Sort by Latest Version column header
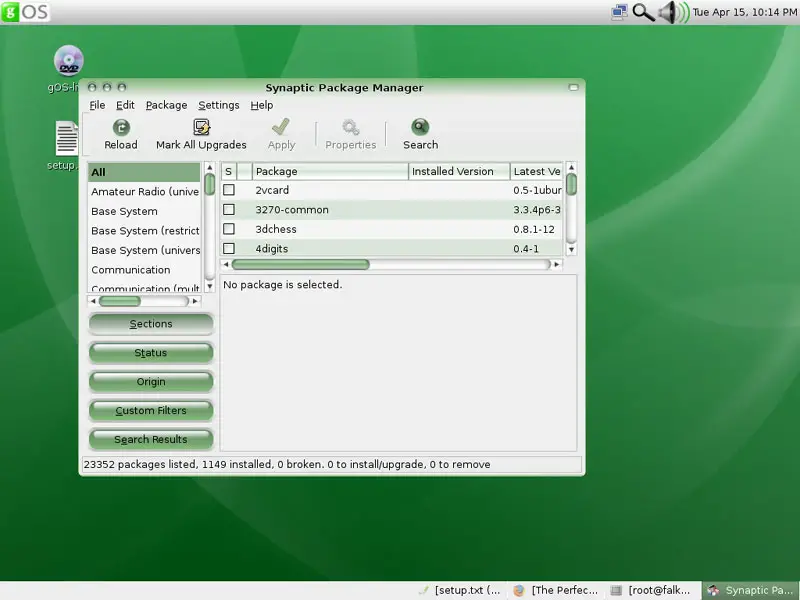Image resolution: width=800 pixels, height=600 pixels. point(537,171)
